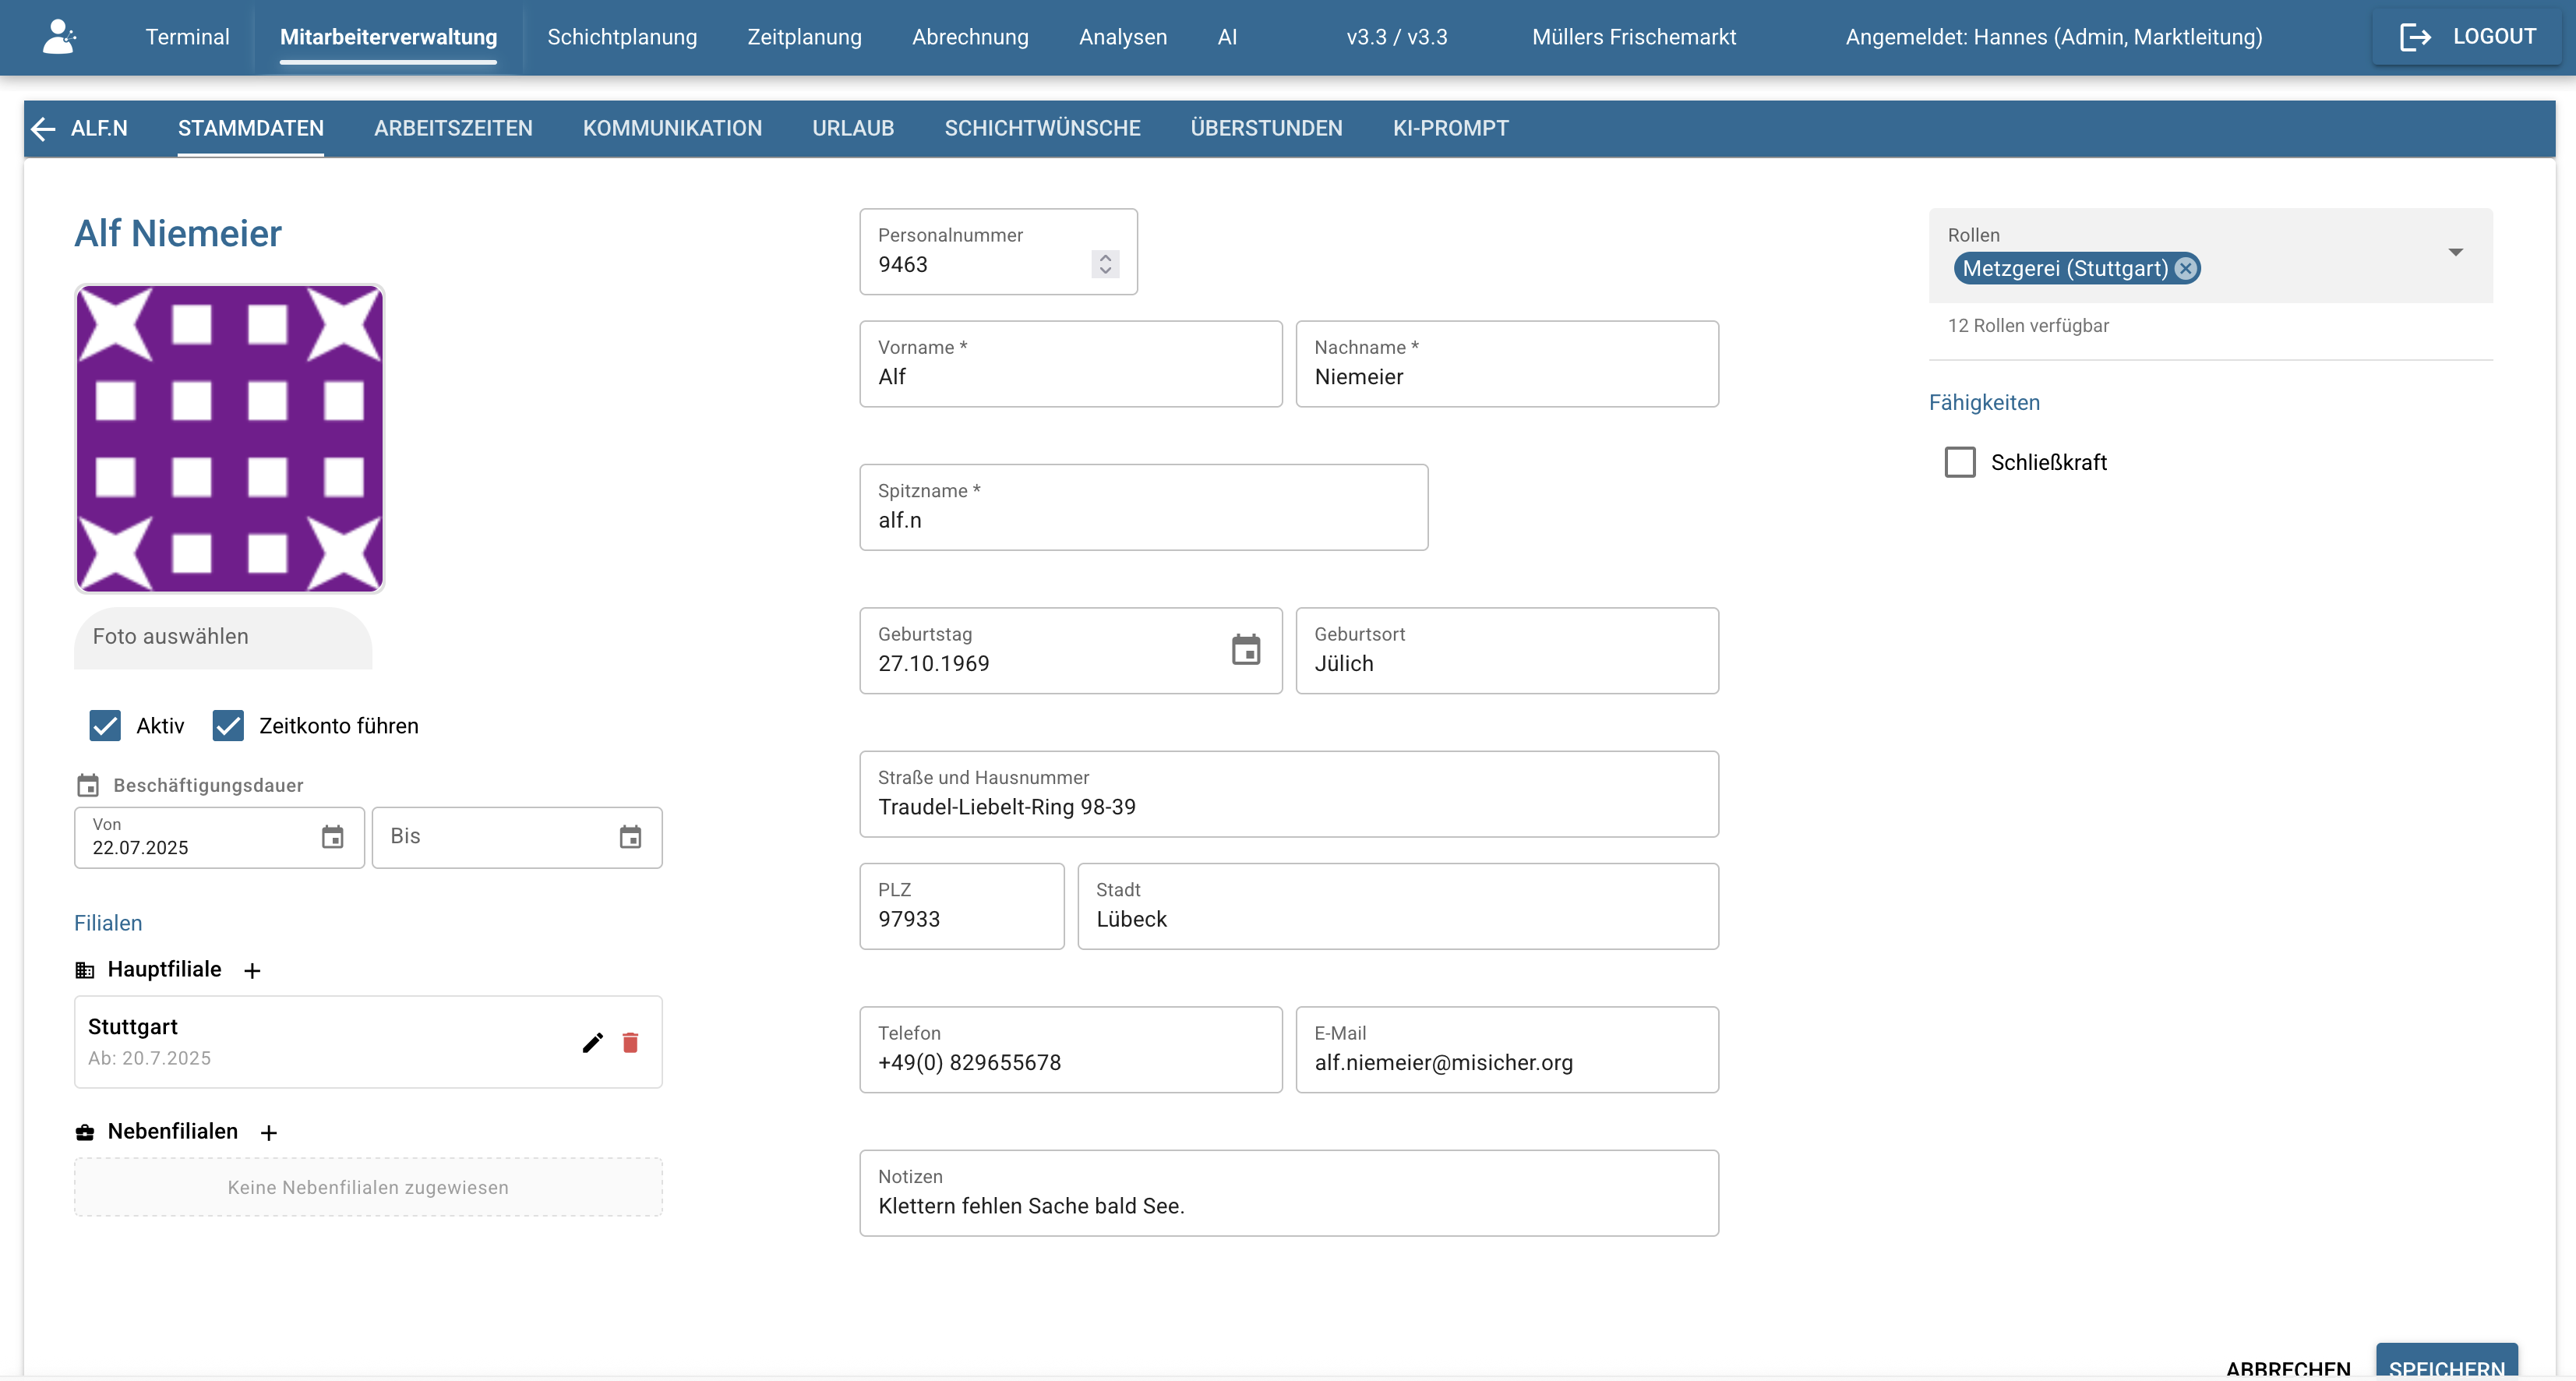Screen dimensions: 2576x1381
Task: Open the Rollen dropdown
Action: (2456, 252)
